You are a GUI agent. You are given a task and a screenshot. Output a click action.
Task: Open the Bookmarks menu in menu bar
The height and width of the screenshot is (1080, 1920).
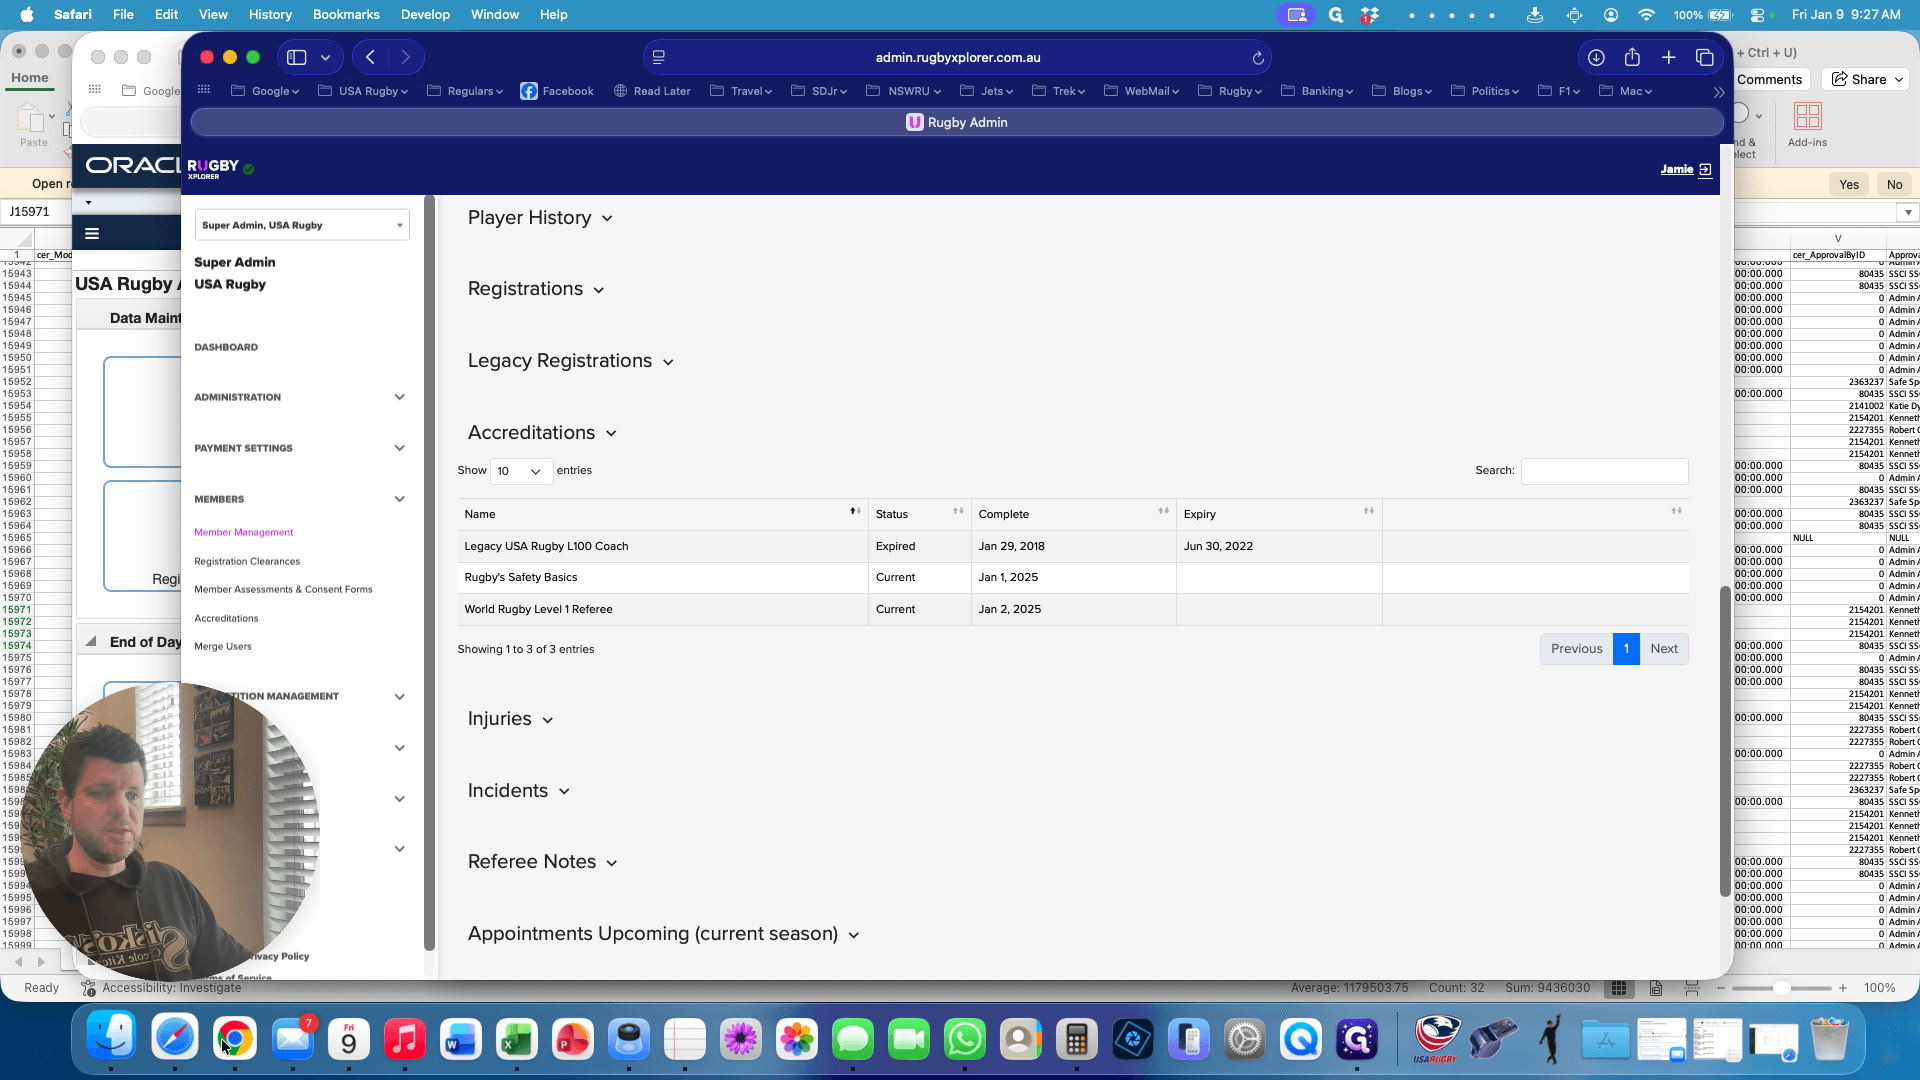tap(346, 14)
